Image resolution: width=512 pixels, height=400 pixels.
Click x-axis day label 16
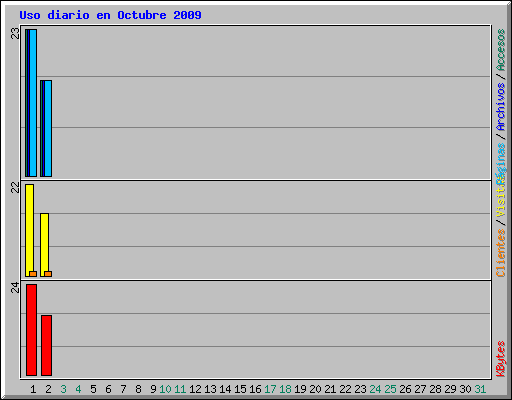(255, 389)
